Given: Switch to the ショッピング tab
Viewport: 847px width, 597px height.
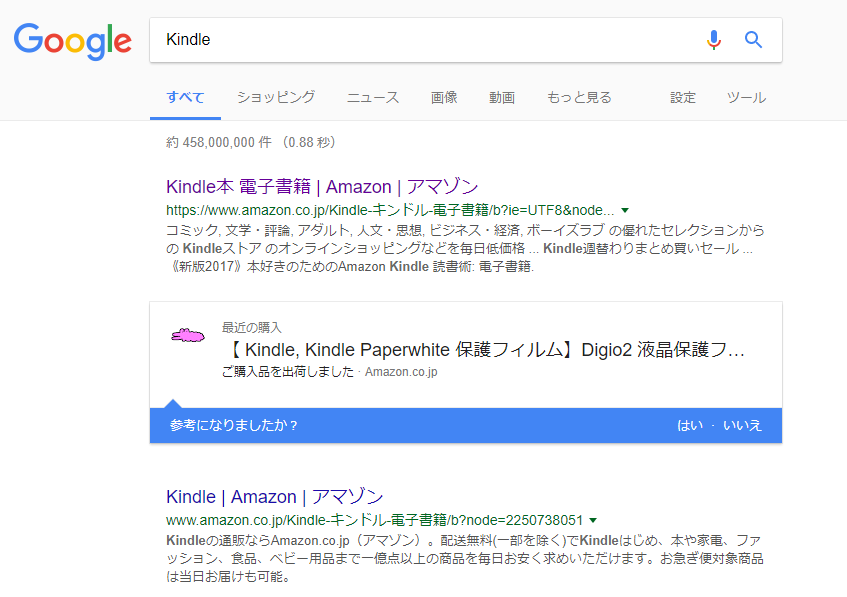Looking at the screenshot, I should click(x=276, y=98).
